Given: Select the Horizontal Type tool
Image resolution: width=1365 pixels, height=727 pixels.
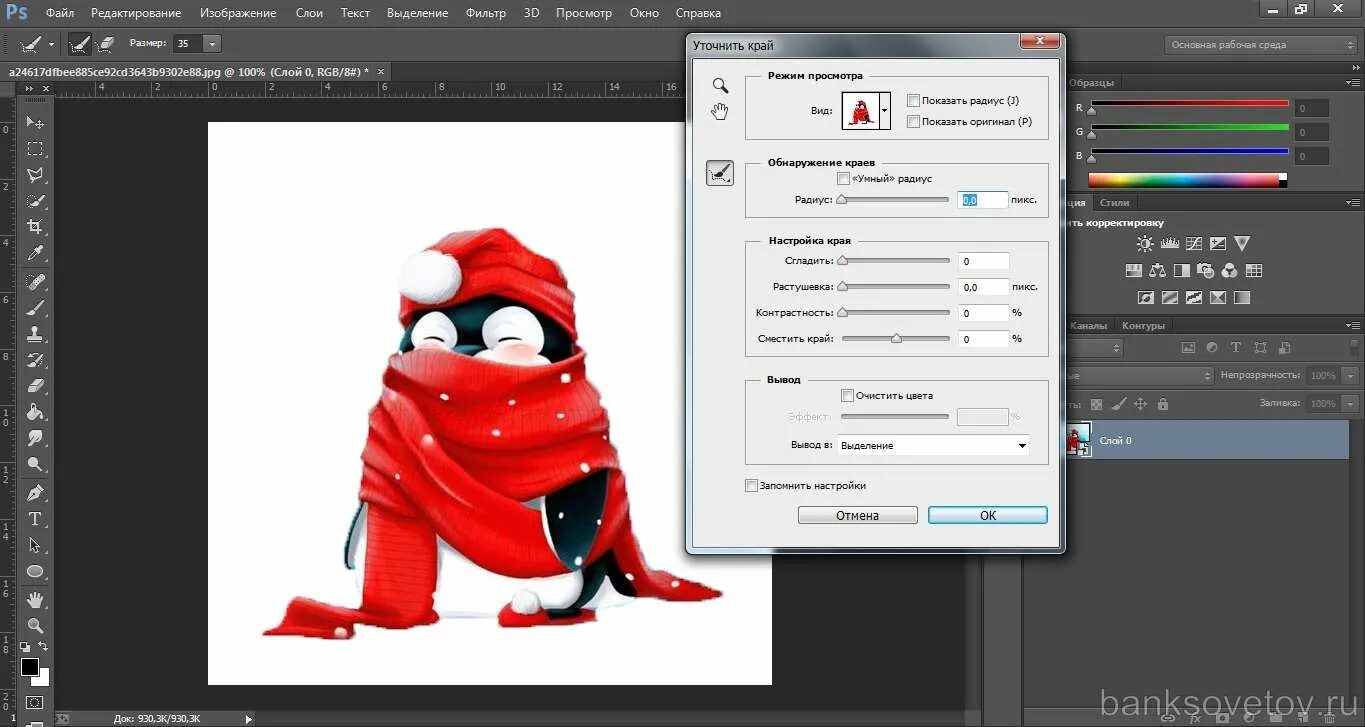Looking at the screenshot, I should [x=35, y=519].
